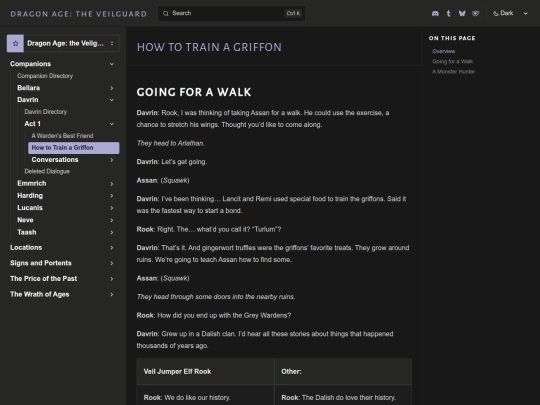Select How to Train a Griffon item
540x405 pixels.
pyautogui.click(x=74, y=148)
